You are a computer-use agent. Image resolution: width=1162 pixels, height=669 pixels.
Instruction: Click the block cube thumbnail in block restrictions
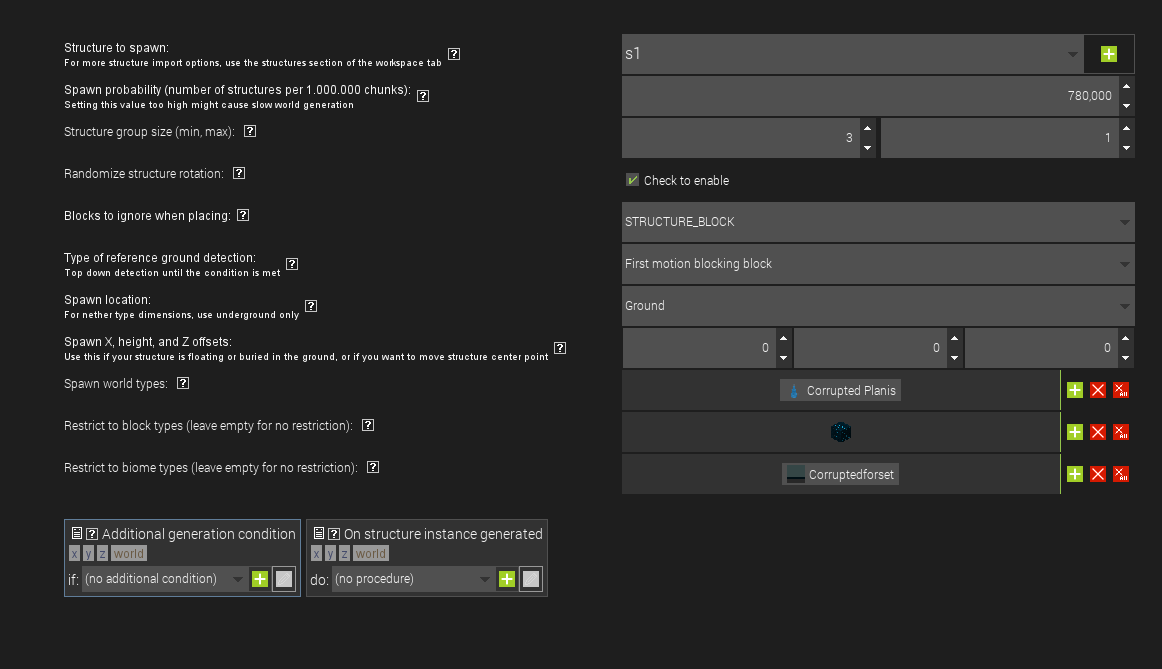[840, 431]
